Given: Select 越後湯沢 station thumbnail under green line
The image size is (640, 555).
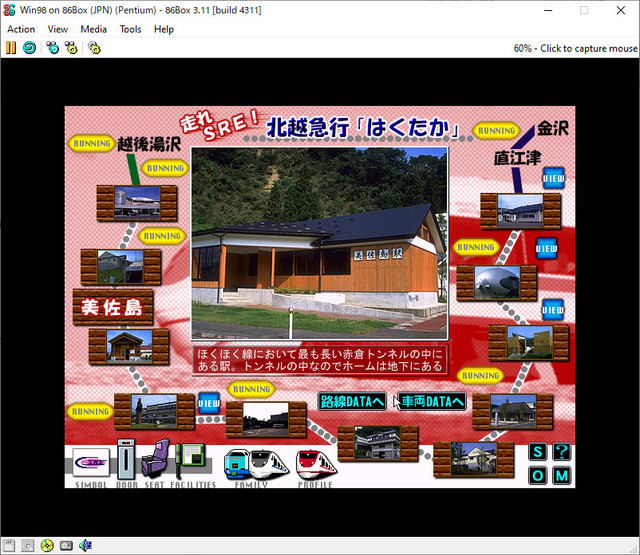Looking at the screenshot, I should 137,203.
